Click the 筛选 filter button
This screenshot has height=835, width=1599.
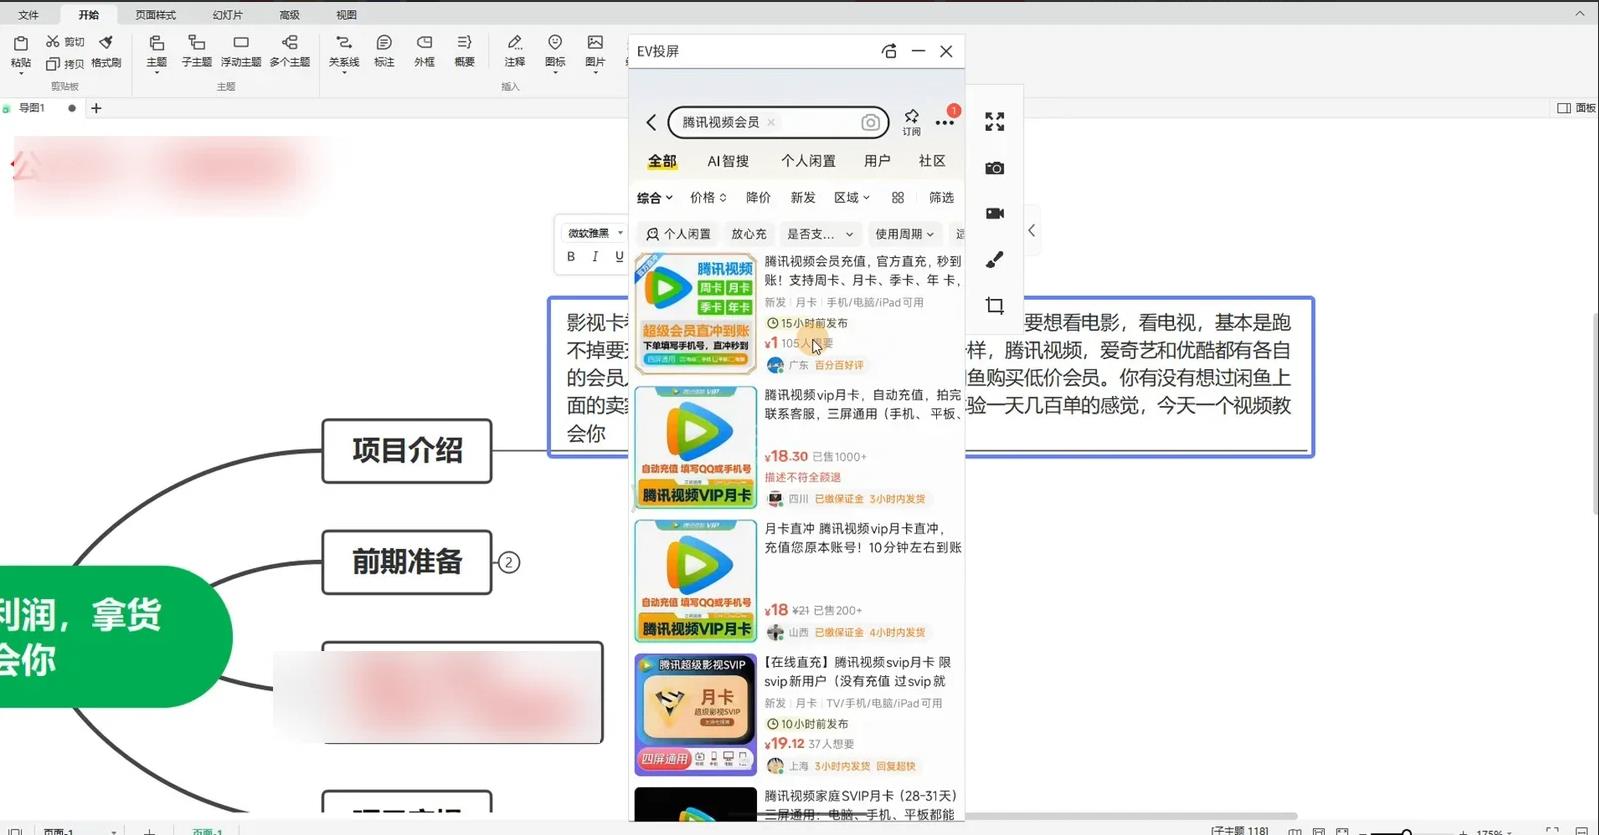coord(941,198)
